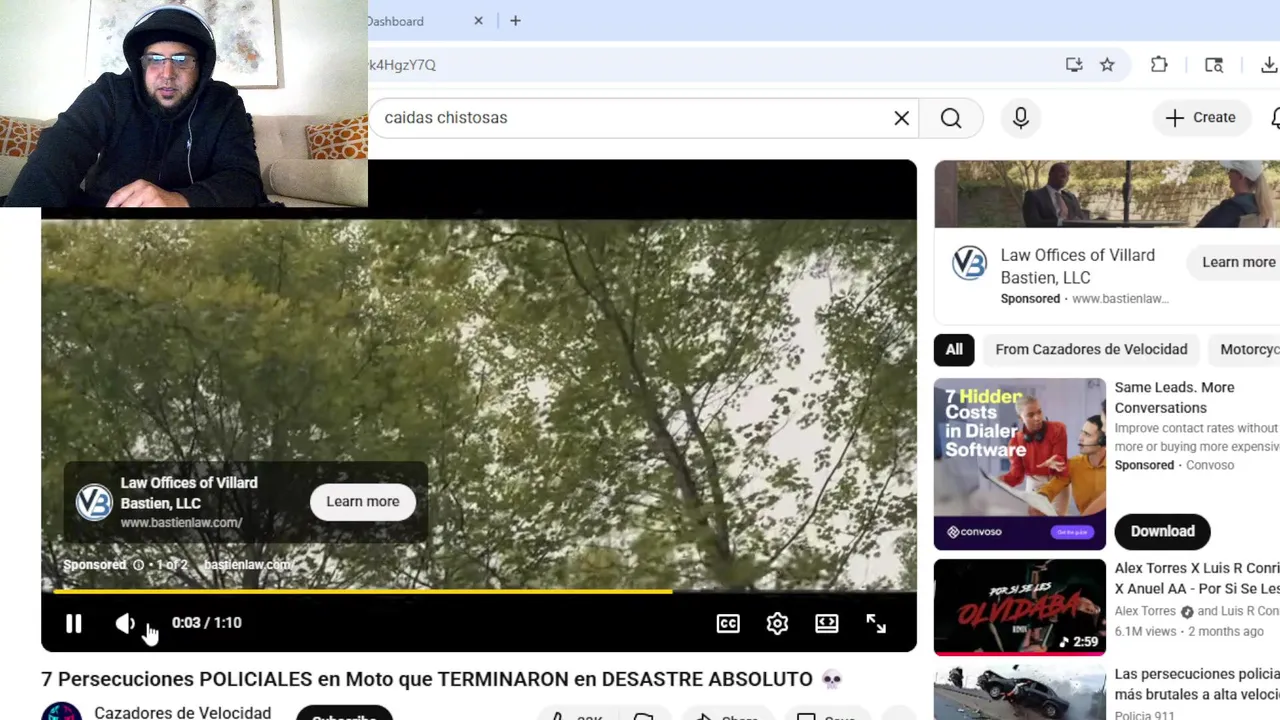Open 'Same Leads. More Conversations' ad title
Screen dimensions: 1280x720
coord(1174,397)
